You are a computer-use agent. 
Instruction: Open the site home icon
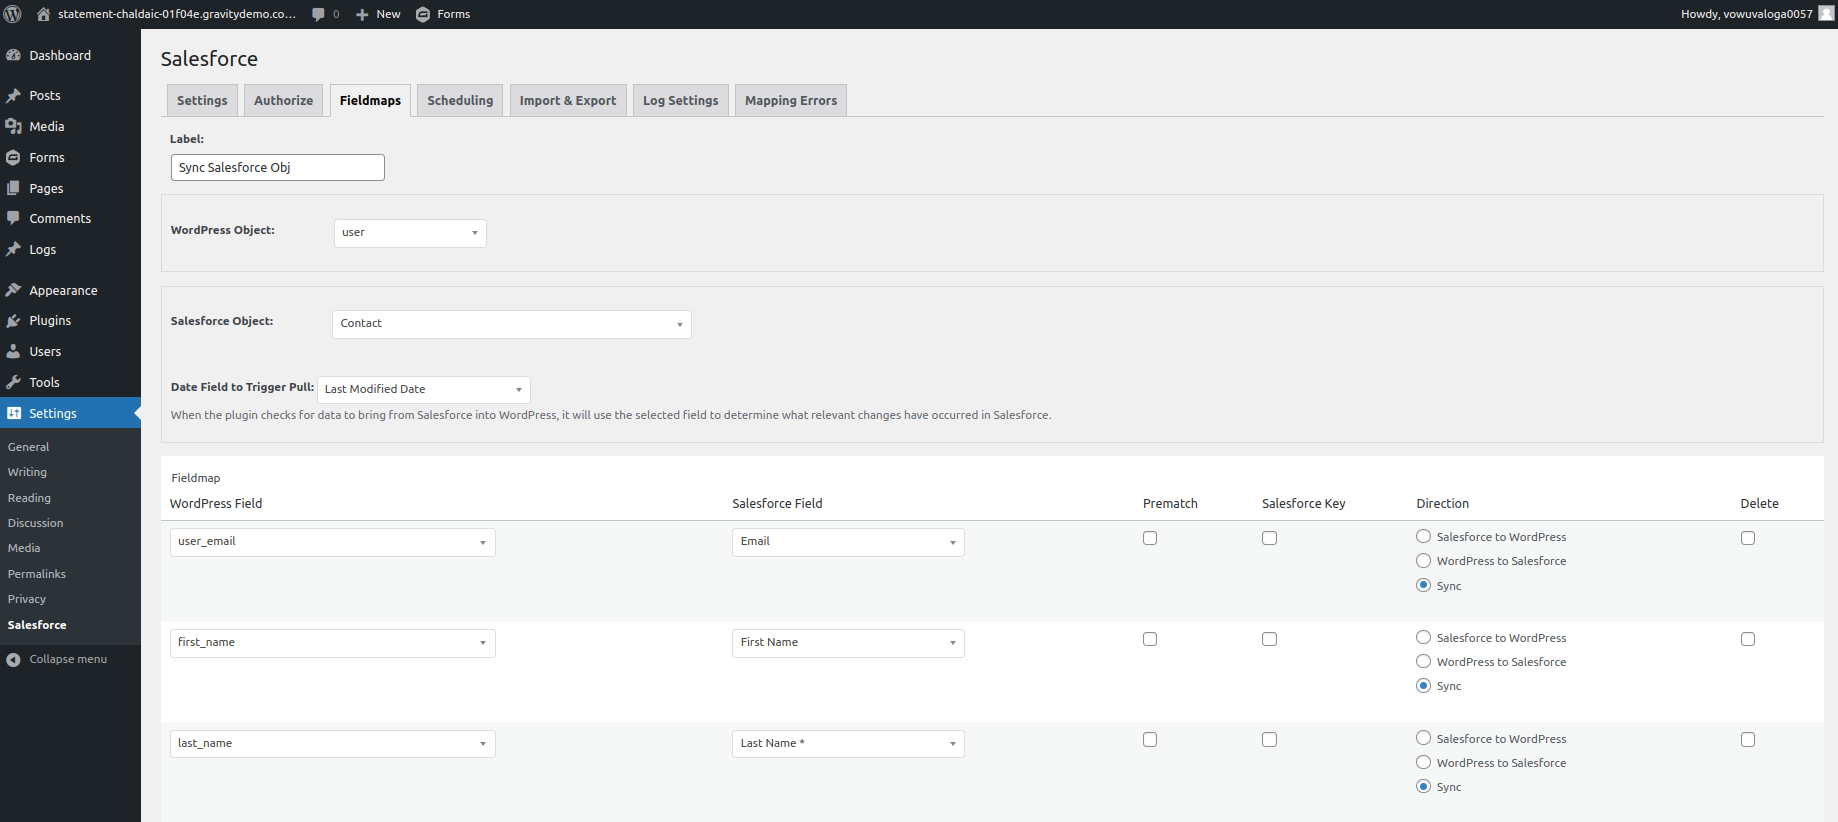click(x=43, y=14)
